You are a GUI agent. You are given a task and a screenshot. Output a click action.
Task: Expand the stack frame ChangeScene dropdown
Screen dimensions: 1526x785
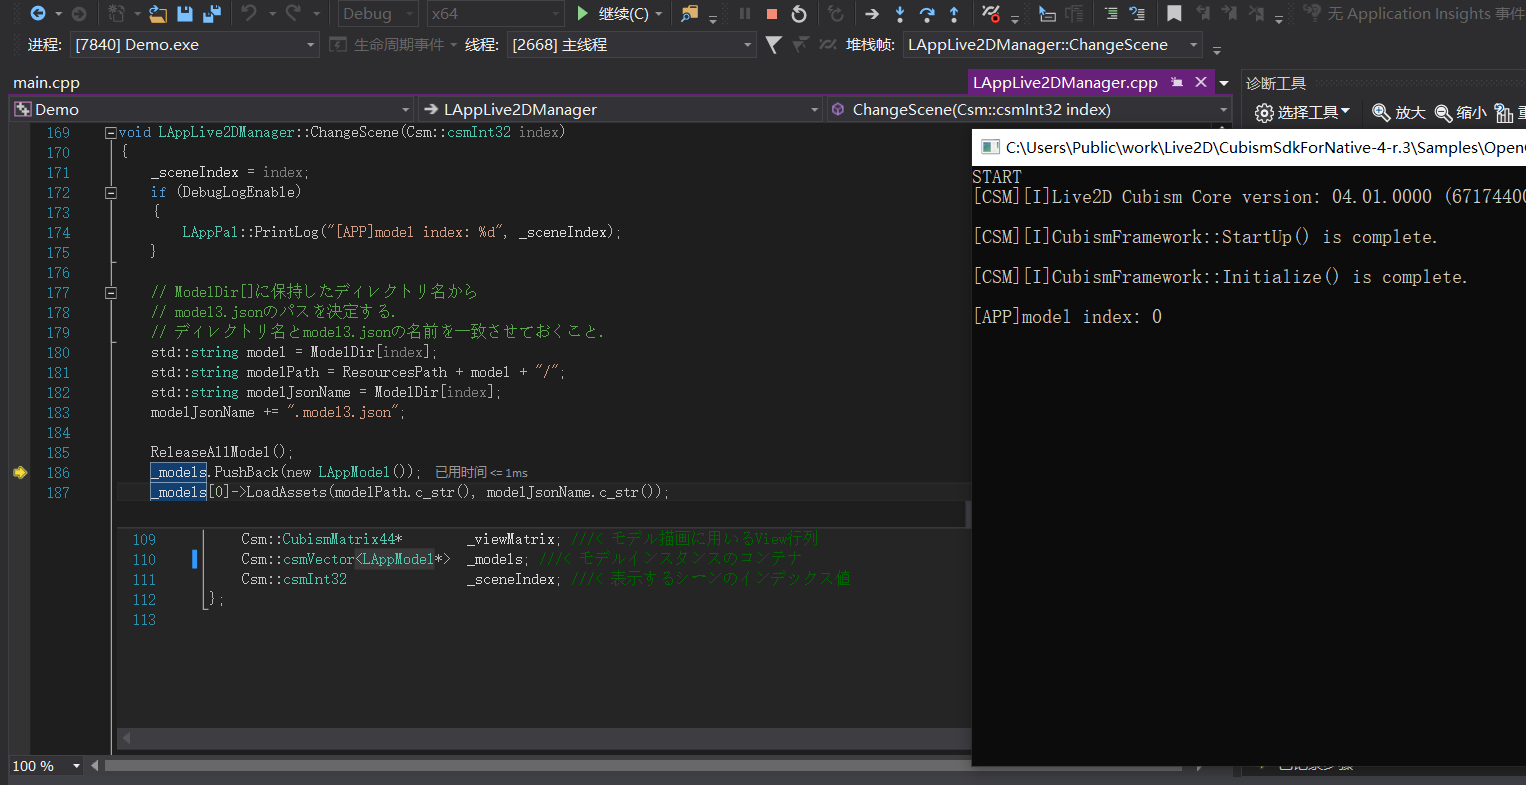[x=1193, y=45]
